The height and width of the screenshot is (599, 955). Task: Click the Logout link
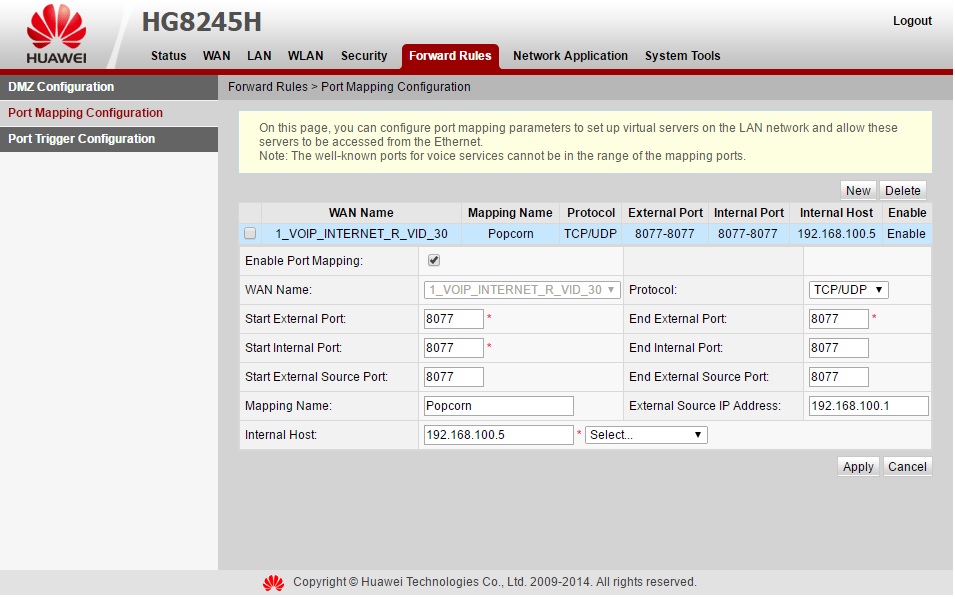pos(912,21)
